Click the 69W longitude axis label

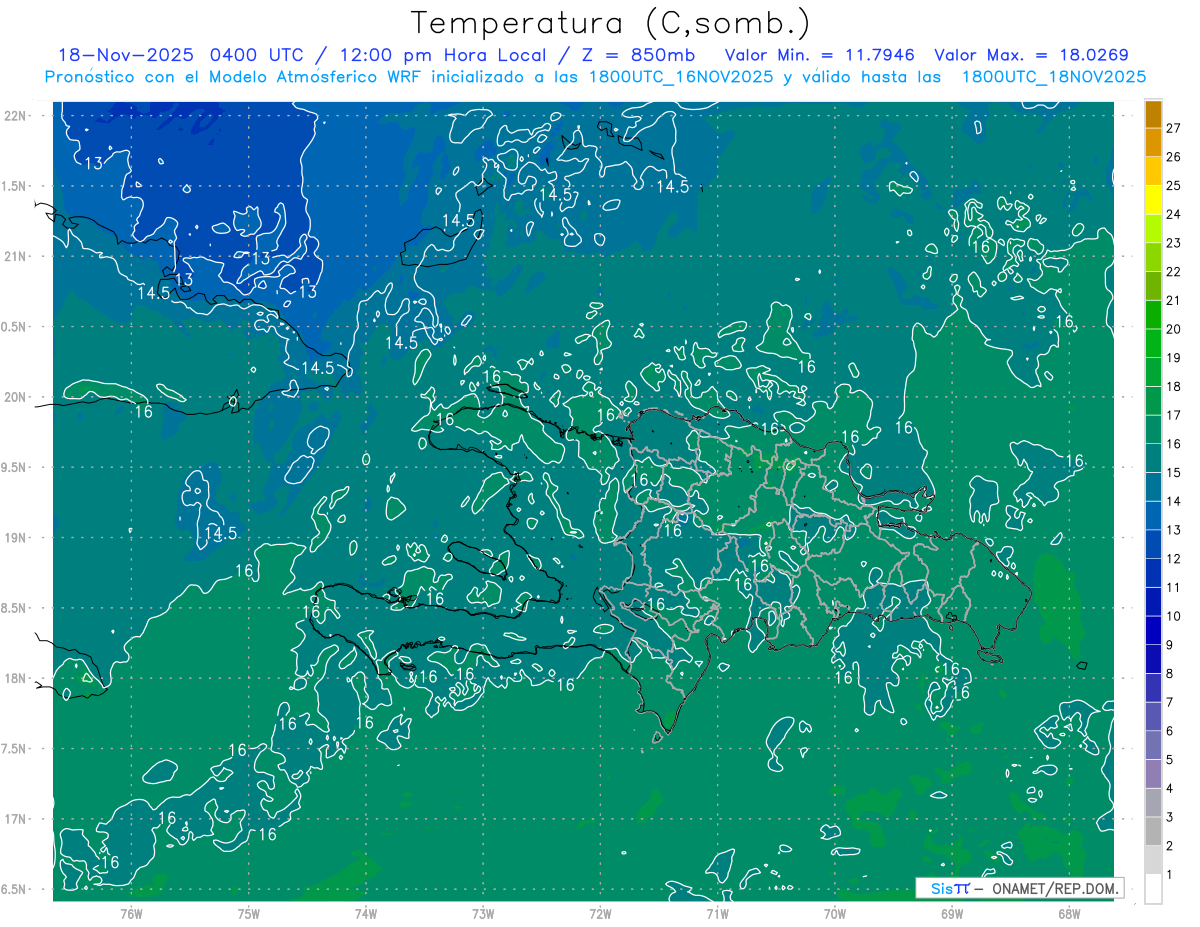point(952,913)
